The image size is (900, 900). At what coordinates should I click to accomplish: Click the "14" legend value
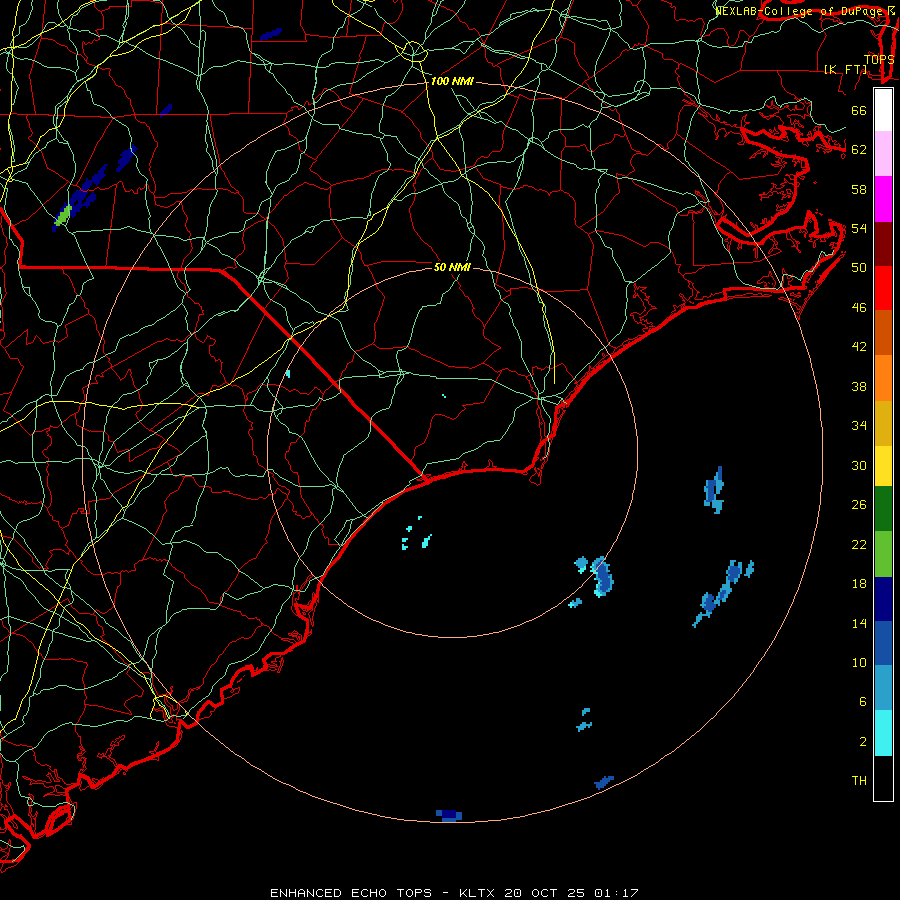tap(859, 623)
